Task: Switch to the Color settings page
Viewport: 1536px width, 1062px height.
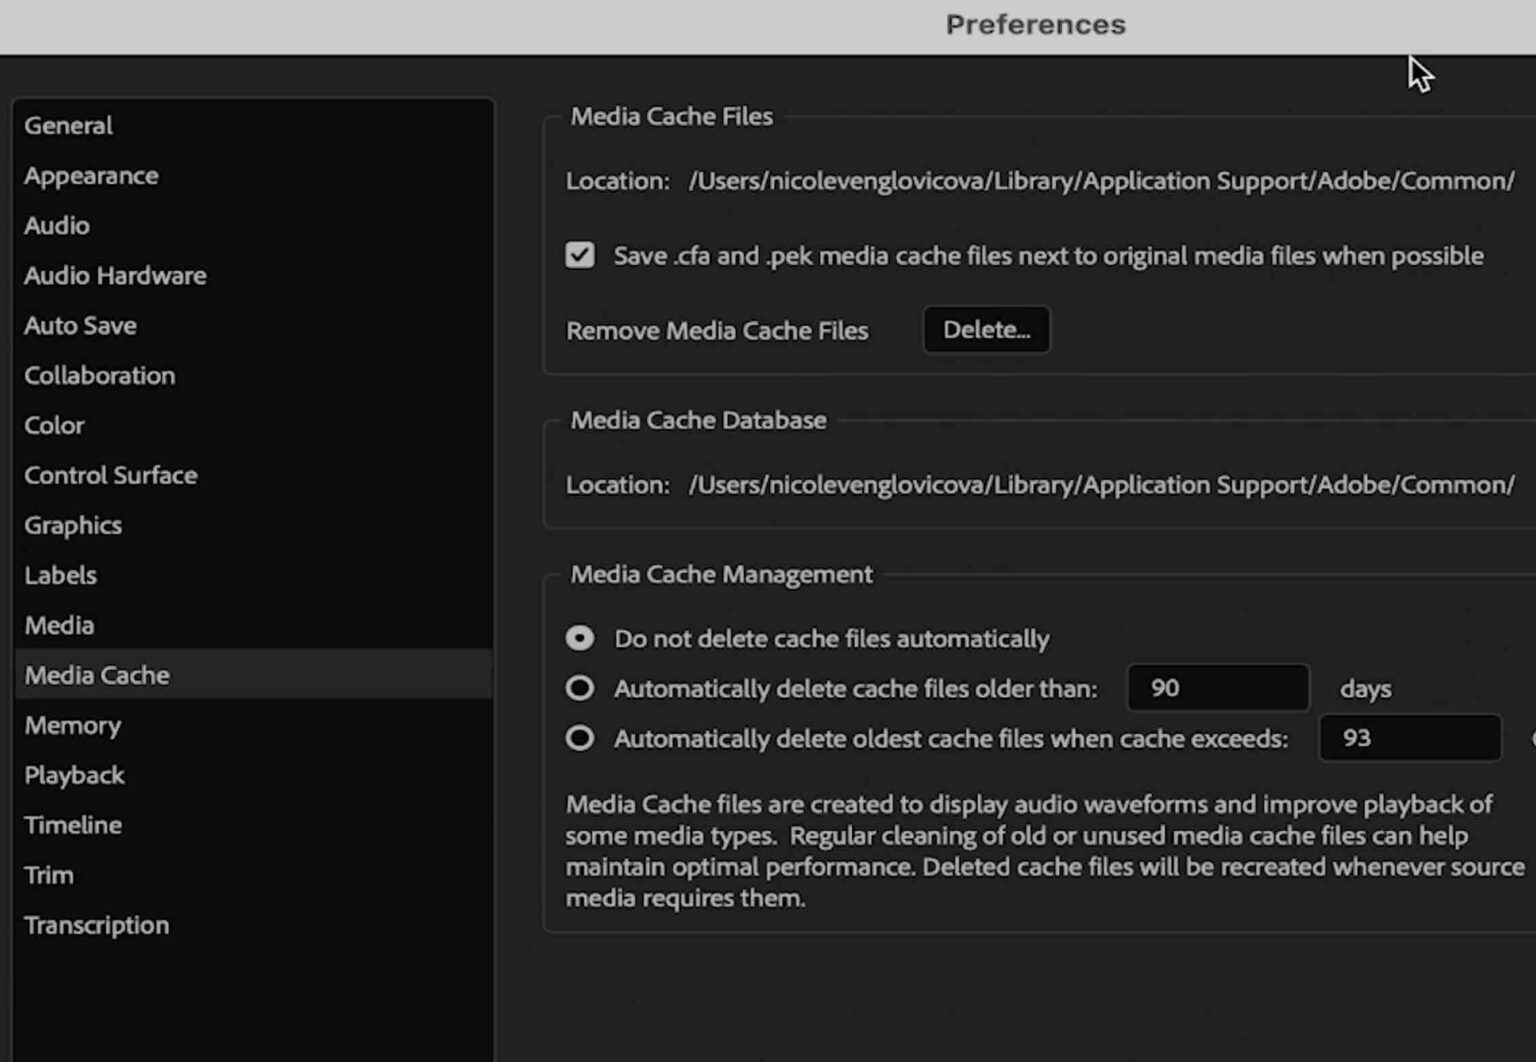Action: click(x=53, y=425)
